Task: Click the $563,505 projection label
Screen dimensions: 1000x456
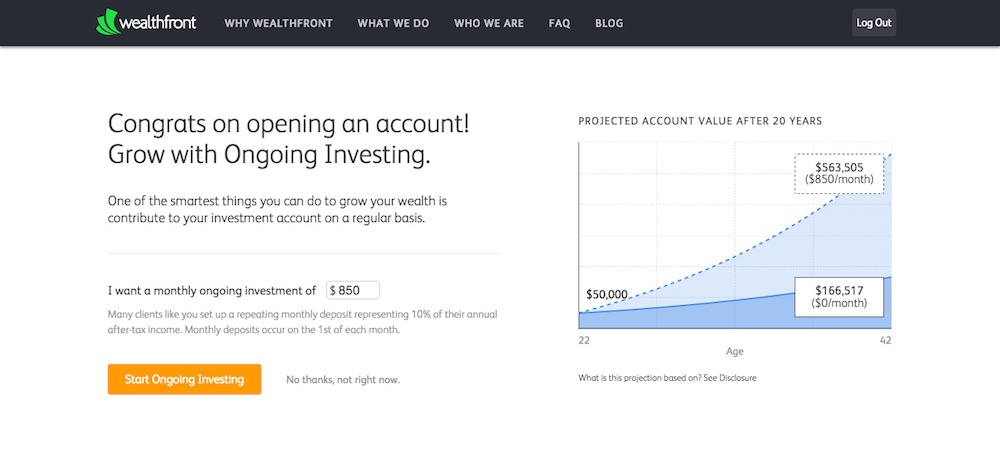Action: [839, 173]
